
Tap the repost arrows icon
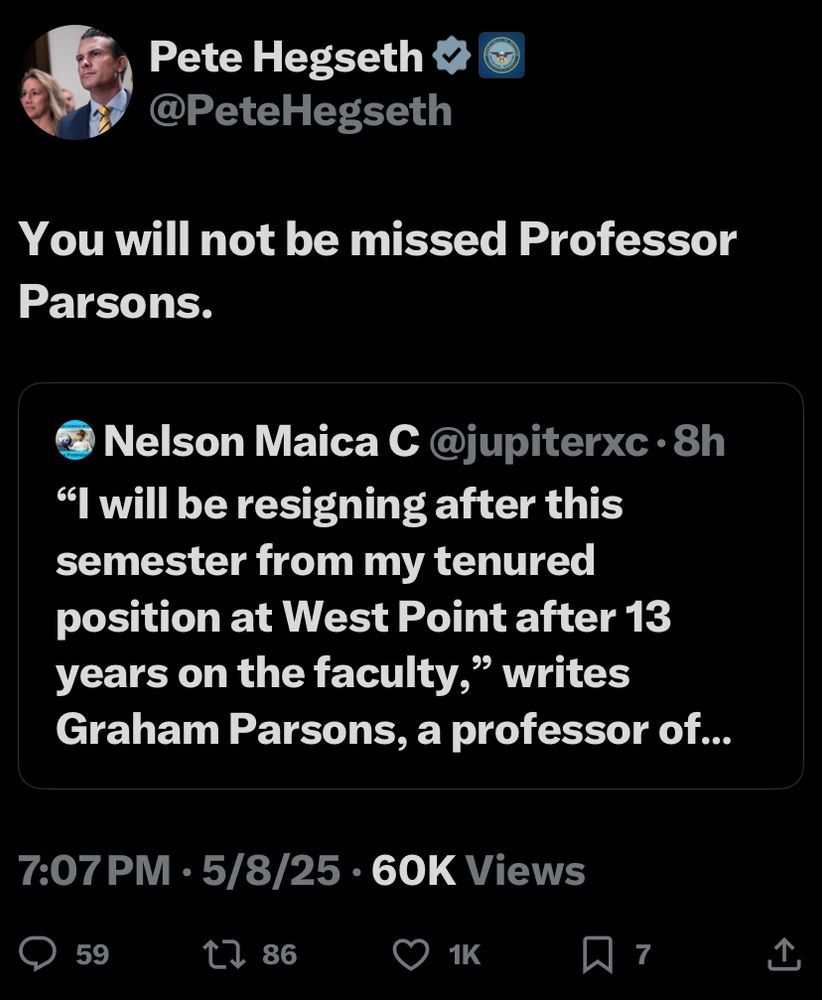(x=224, y=954)
